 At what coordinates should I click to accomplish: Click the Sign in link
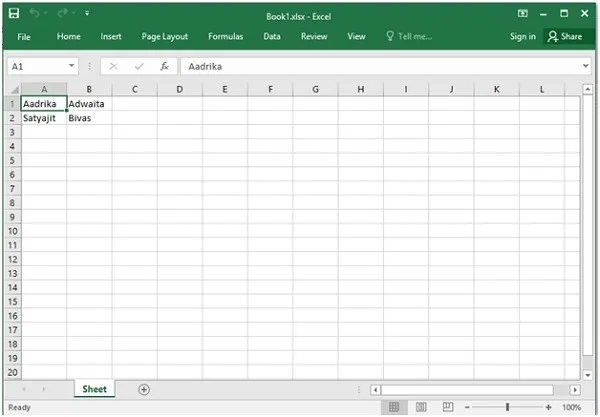coord(522,37)
